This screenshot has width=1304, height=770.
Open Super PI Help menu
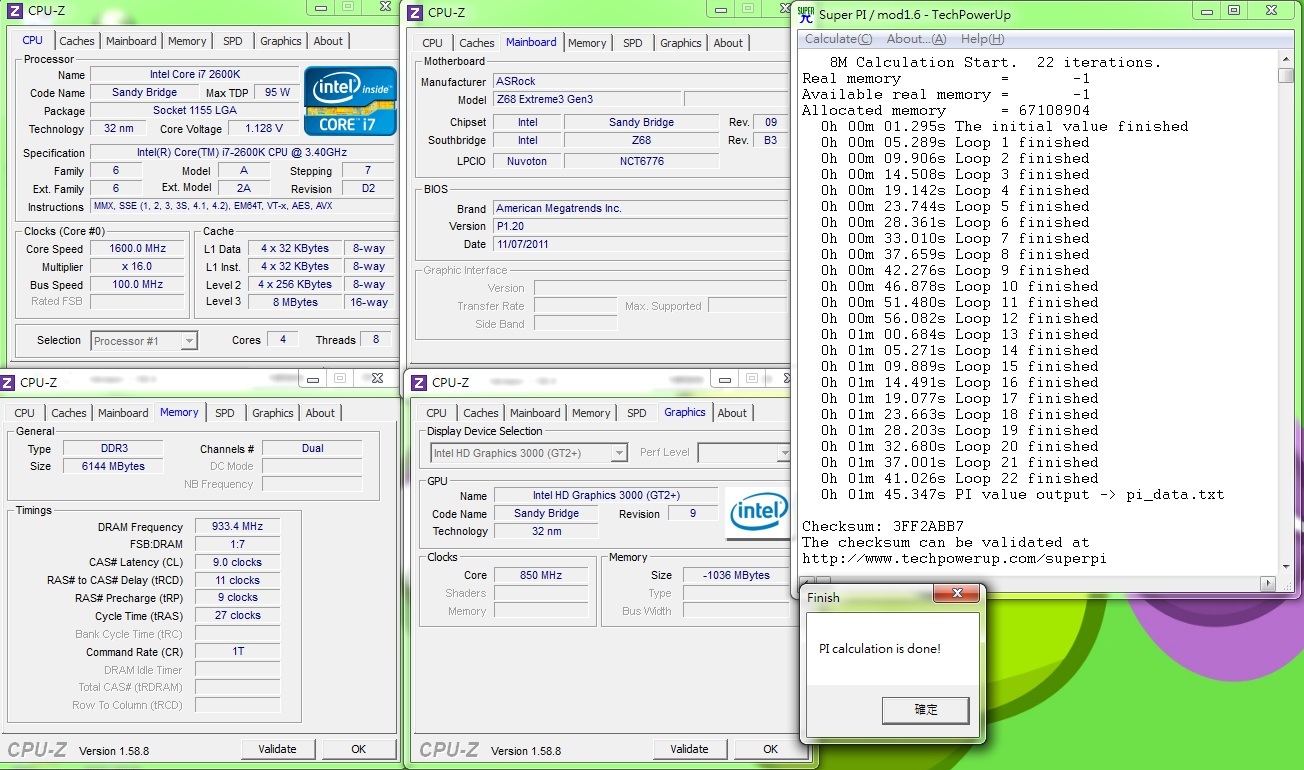click(x=982, y=39)
